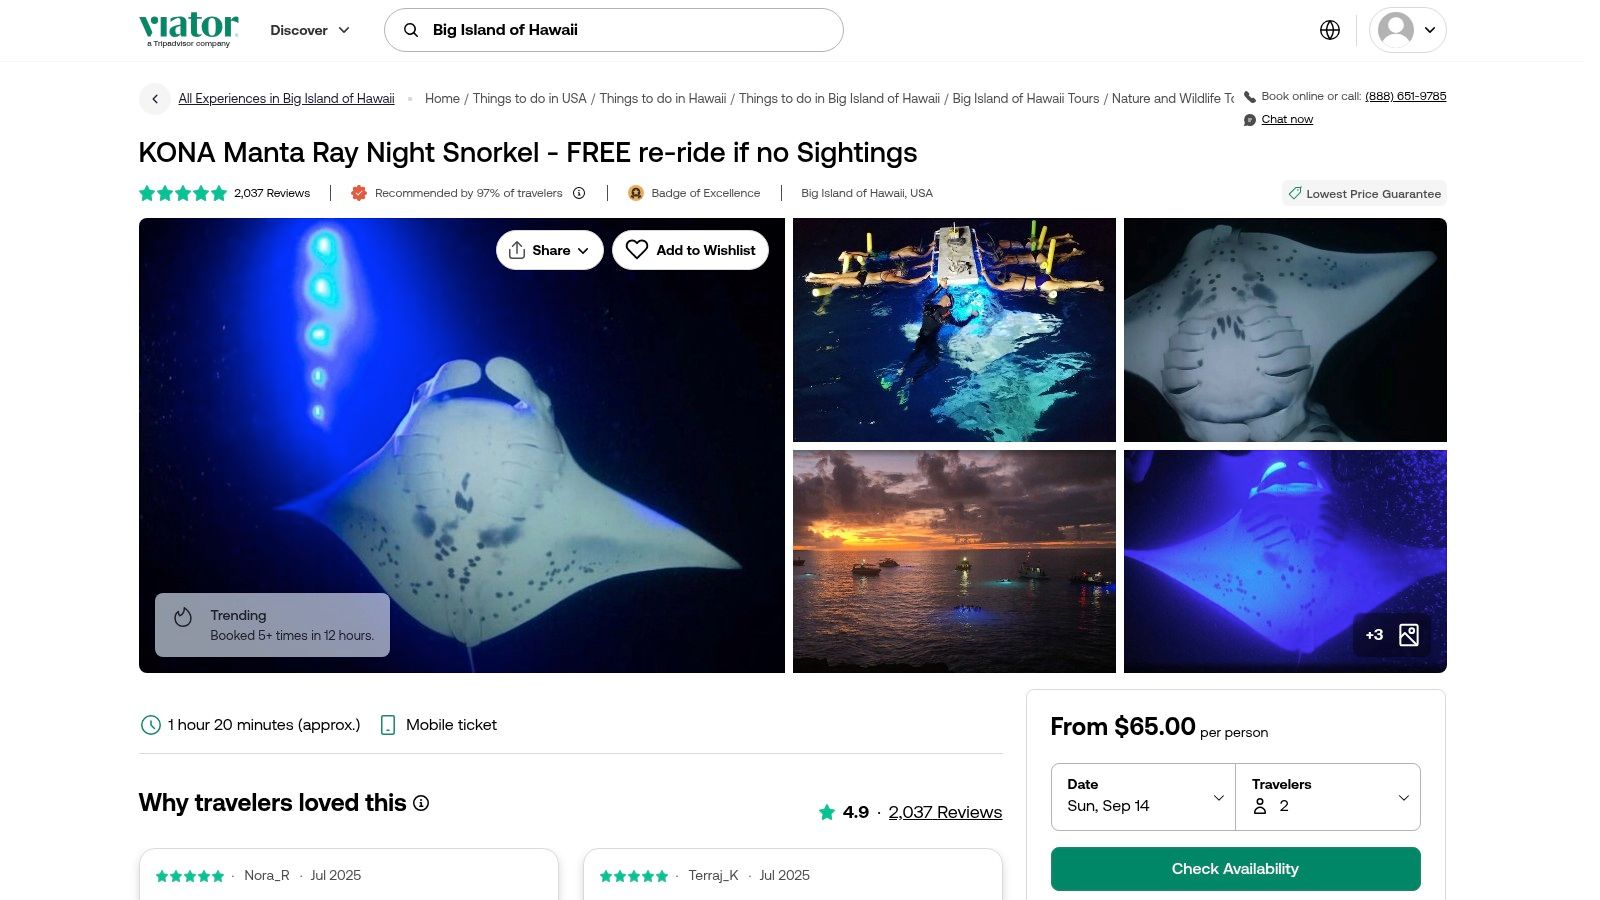Expand the Discover dropdown menu

[x=310, y=30]
